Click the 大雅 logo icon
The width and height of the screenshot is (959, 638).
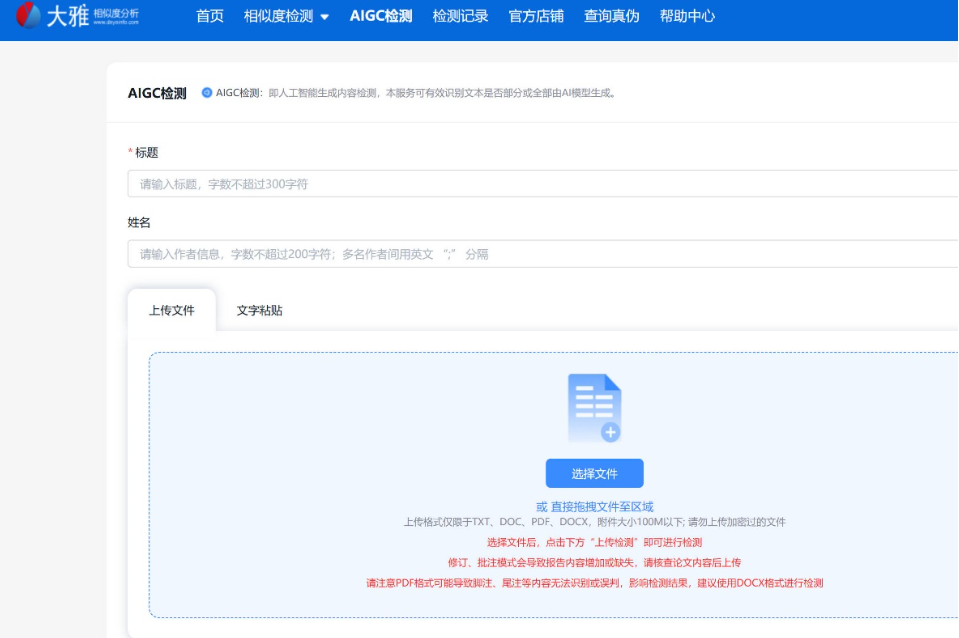click(29, 15)
